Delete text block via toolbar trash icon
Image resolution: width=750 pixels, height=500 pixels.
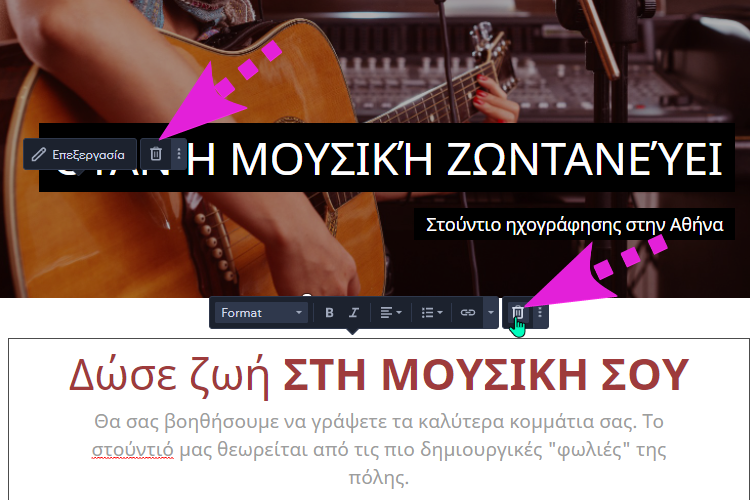coord(518,313)
